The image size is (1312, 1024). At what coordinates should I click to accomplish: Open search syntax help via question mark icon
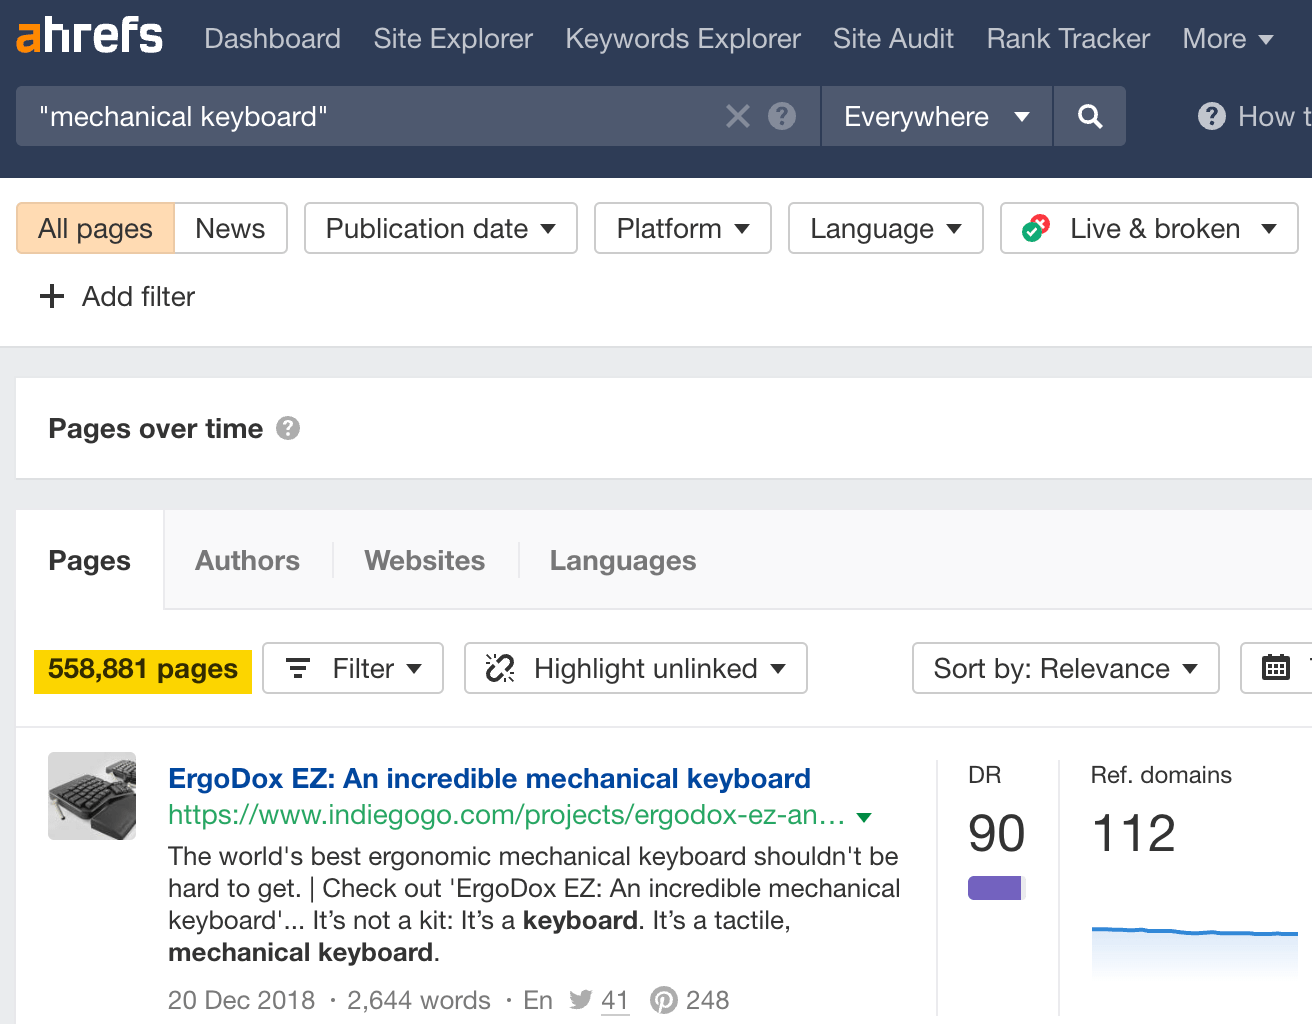tap(782, 116)
